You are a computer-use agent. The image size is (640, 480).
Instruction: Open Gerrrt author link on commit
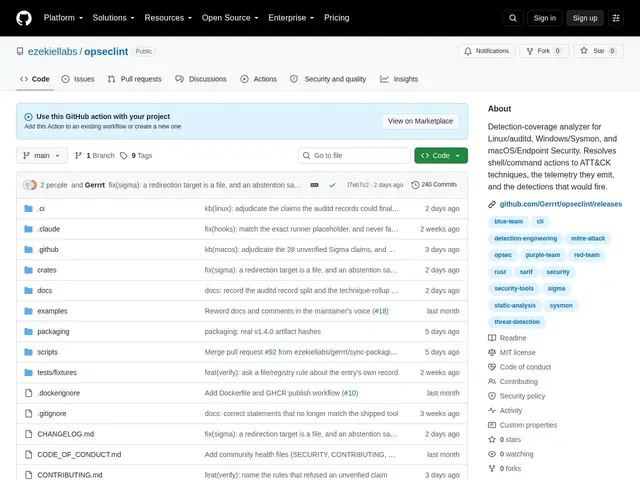point(95,185)
